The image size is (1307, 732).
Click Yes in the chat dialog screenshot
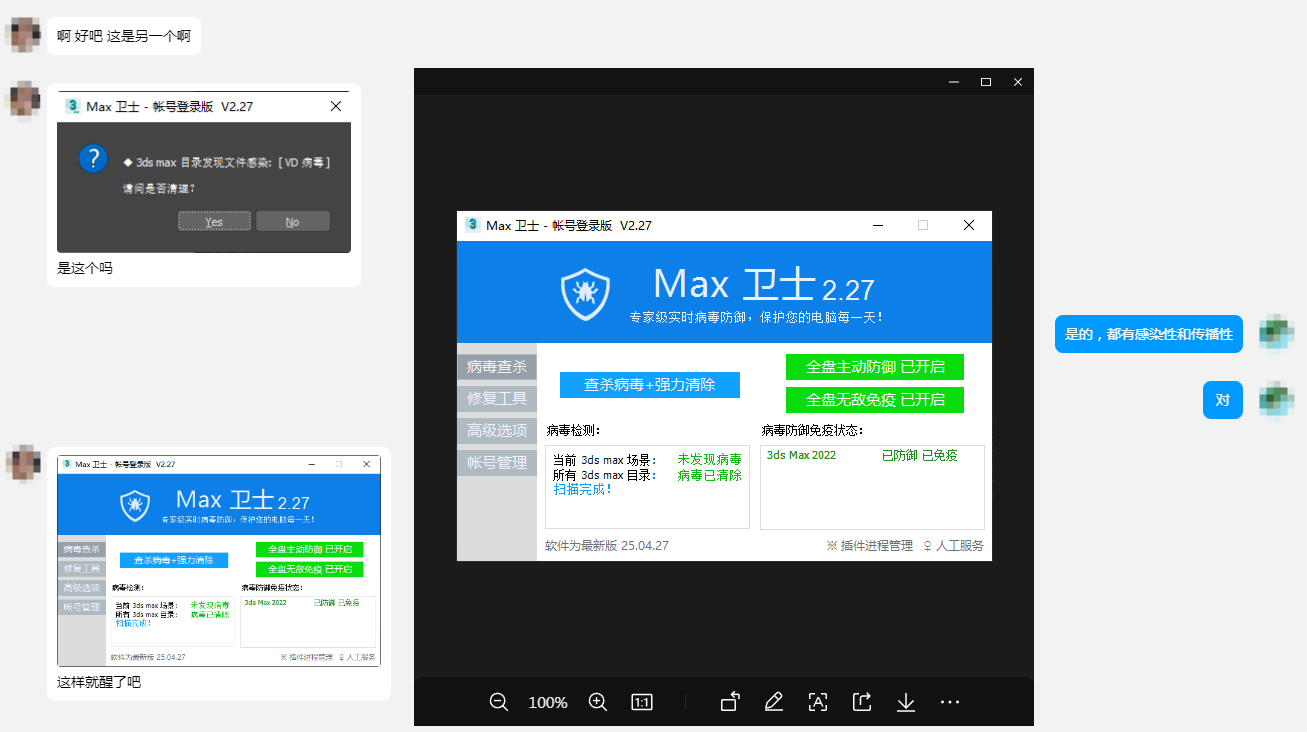(x=214, y=222)
